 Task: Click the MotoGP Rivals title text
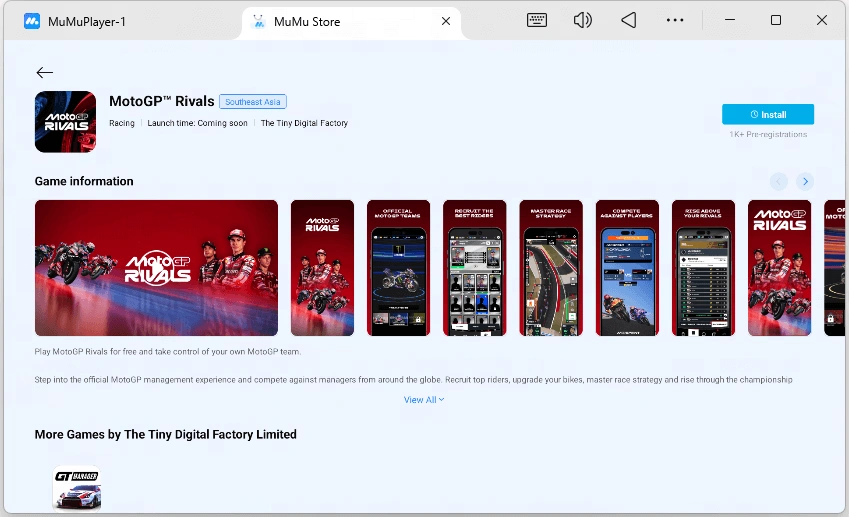coord(162,101)
